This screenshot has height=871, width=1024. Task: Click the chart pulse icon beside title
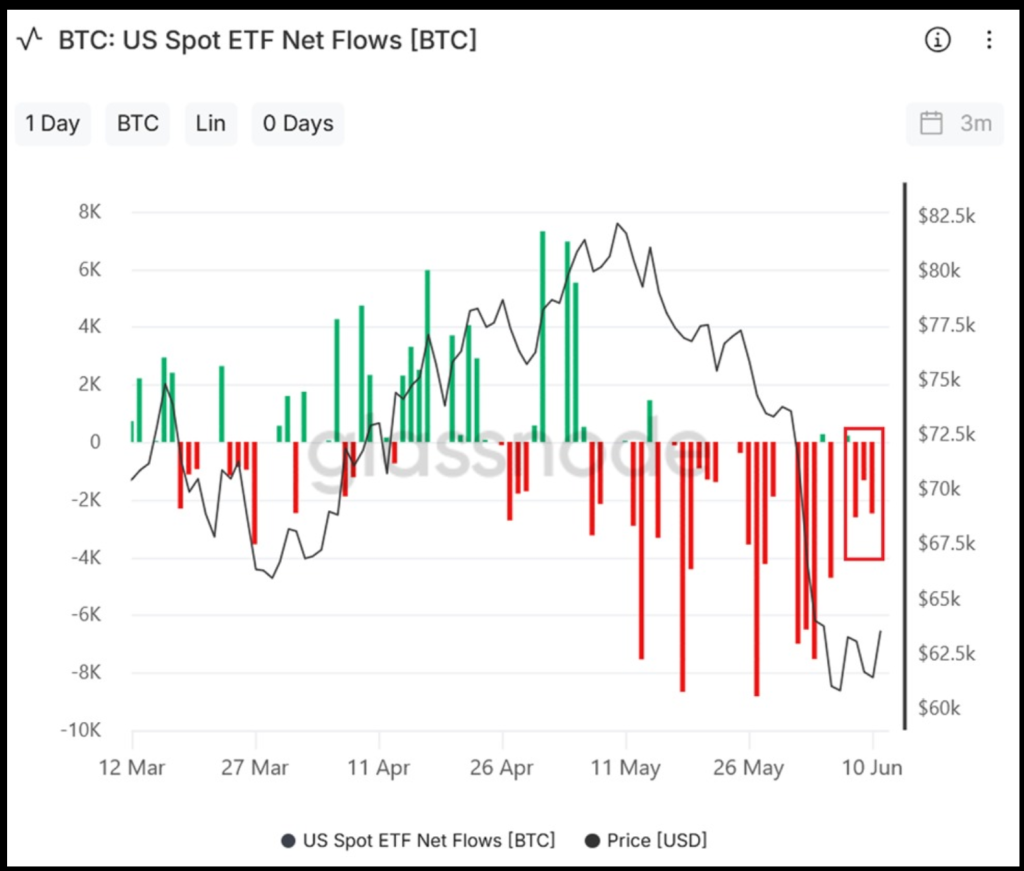[30, 39]
